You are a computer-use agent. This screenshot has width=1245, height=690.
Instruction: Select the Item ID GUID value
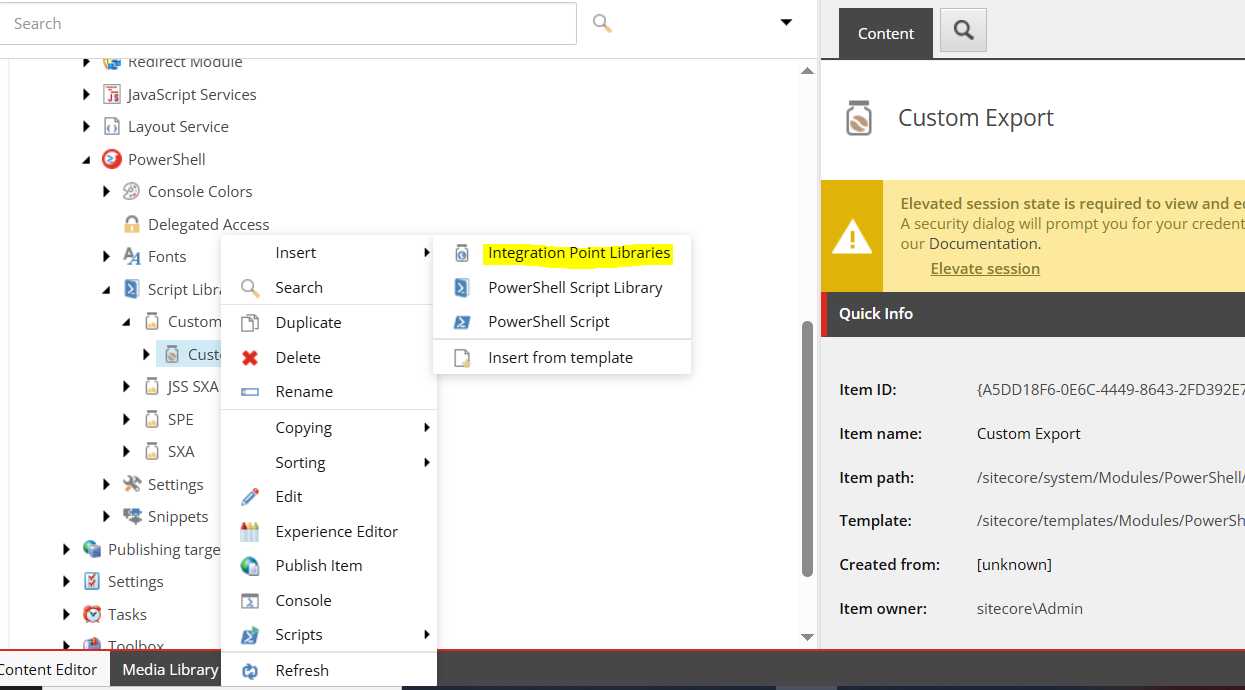[x=1110, y=389]
